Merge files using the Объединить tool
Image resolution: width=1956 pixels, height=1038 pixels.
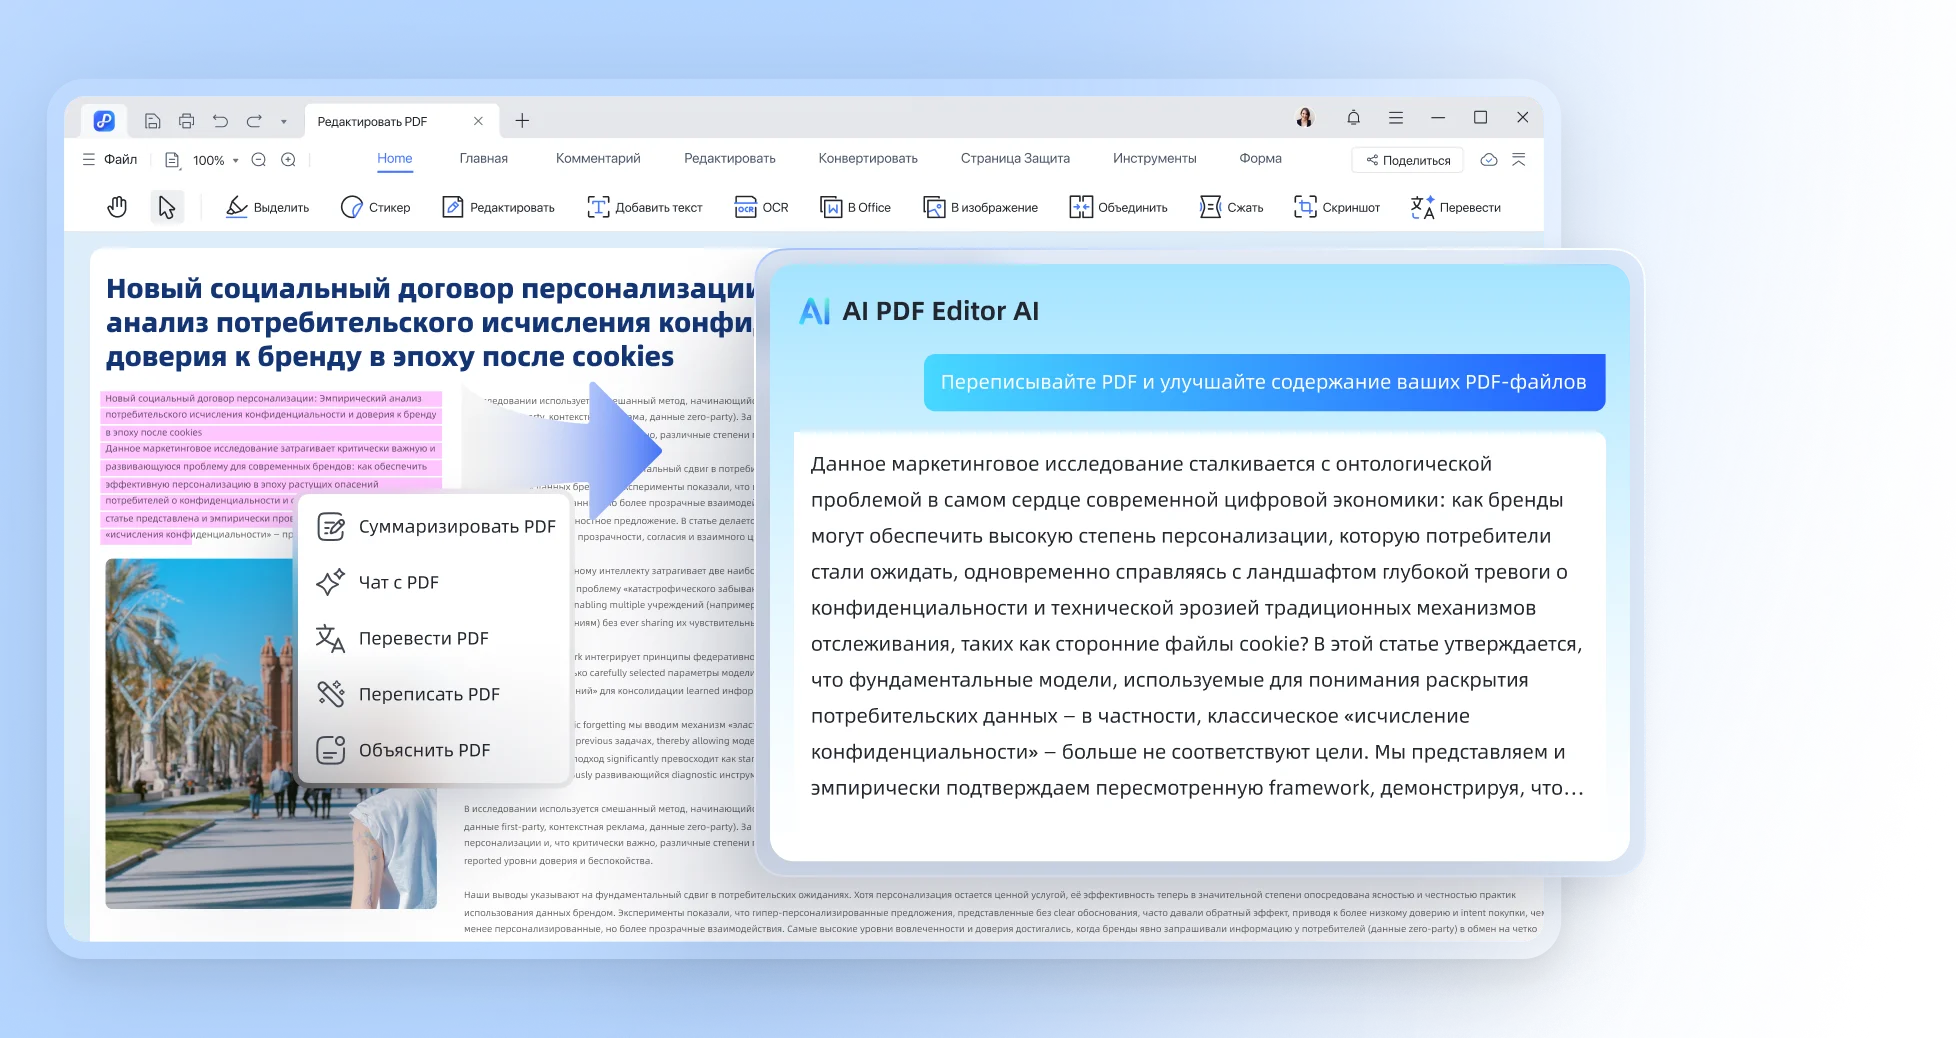[1119, 207]
